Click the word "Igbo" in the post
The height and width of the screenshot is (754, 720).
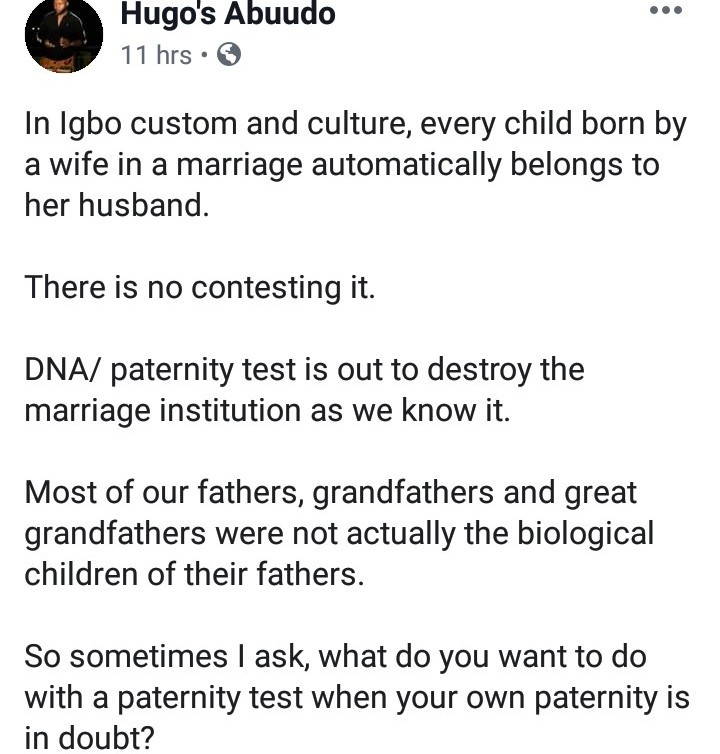[88, 125]
